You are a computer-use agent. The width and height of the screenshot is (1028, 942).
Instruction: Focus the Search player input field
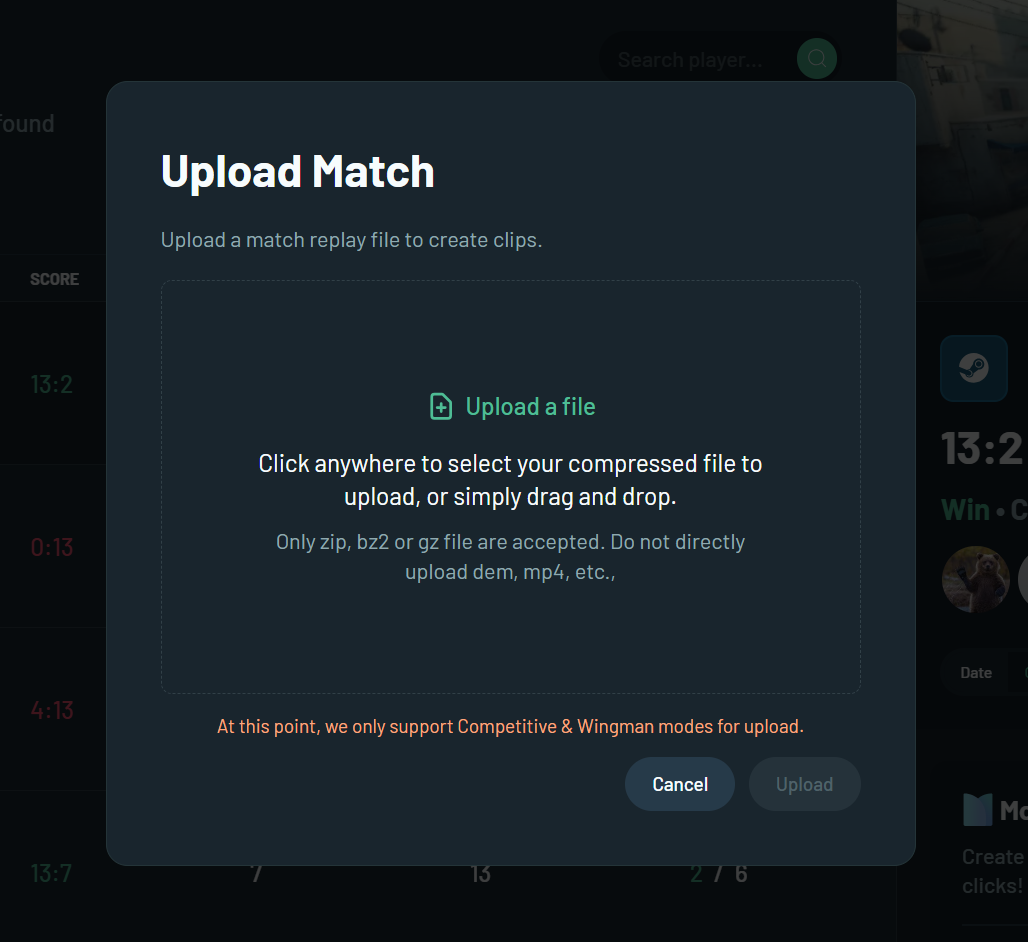point(698,60)
